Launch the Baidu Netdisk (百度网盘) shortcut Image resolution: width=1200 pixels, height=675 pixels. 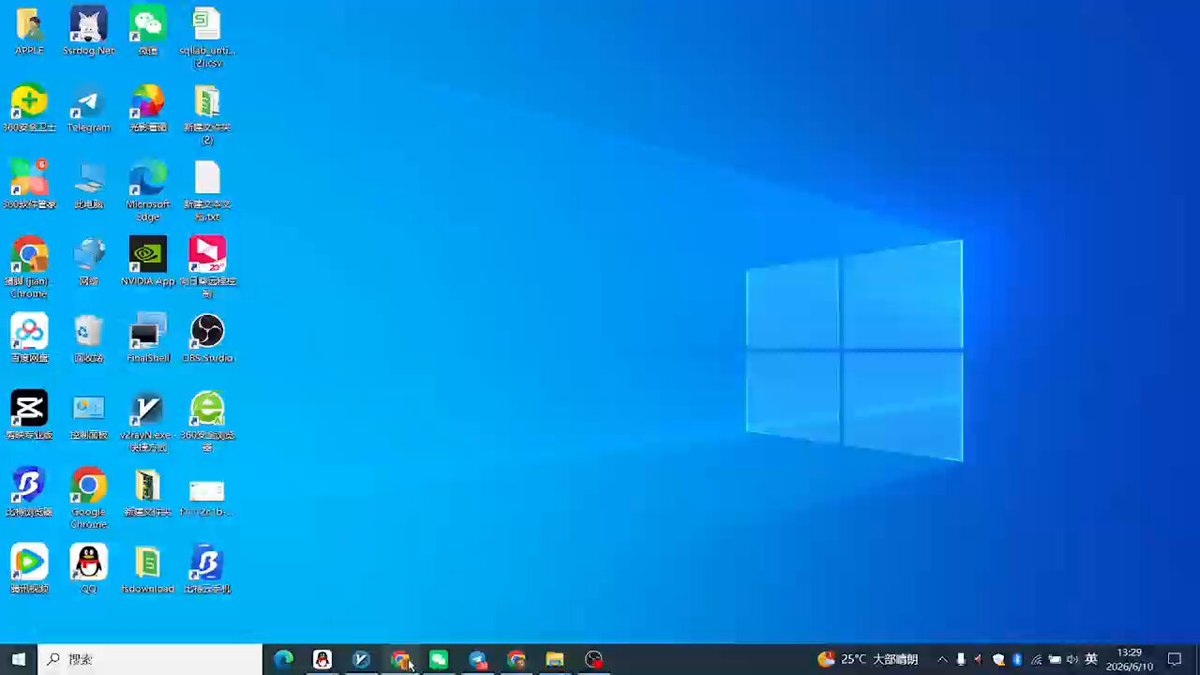click(x=29, y=337)
